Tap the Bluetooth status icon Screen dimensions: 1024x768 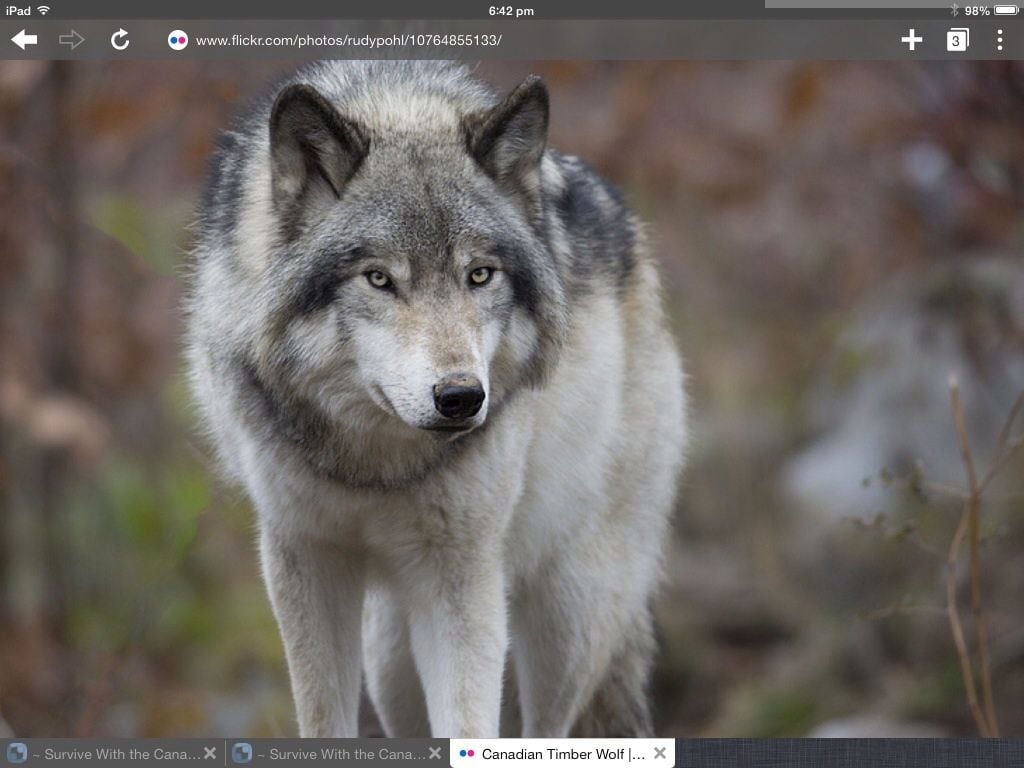click(x=954, y=10)
